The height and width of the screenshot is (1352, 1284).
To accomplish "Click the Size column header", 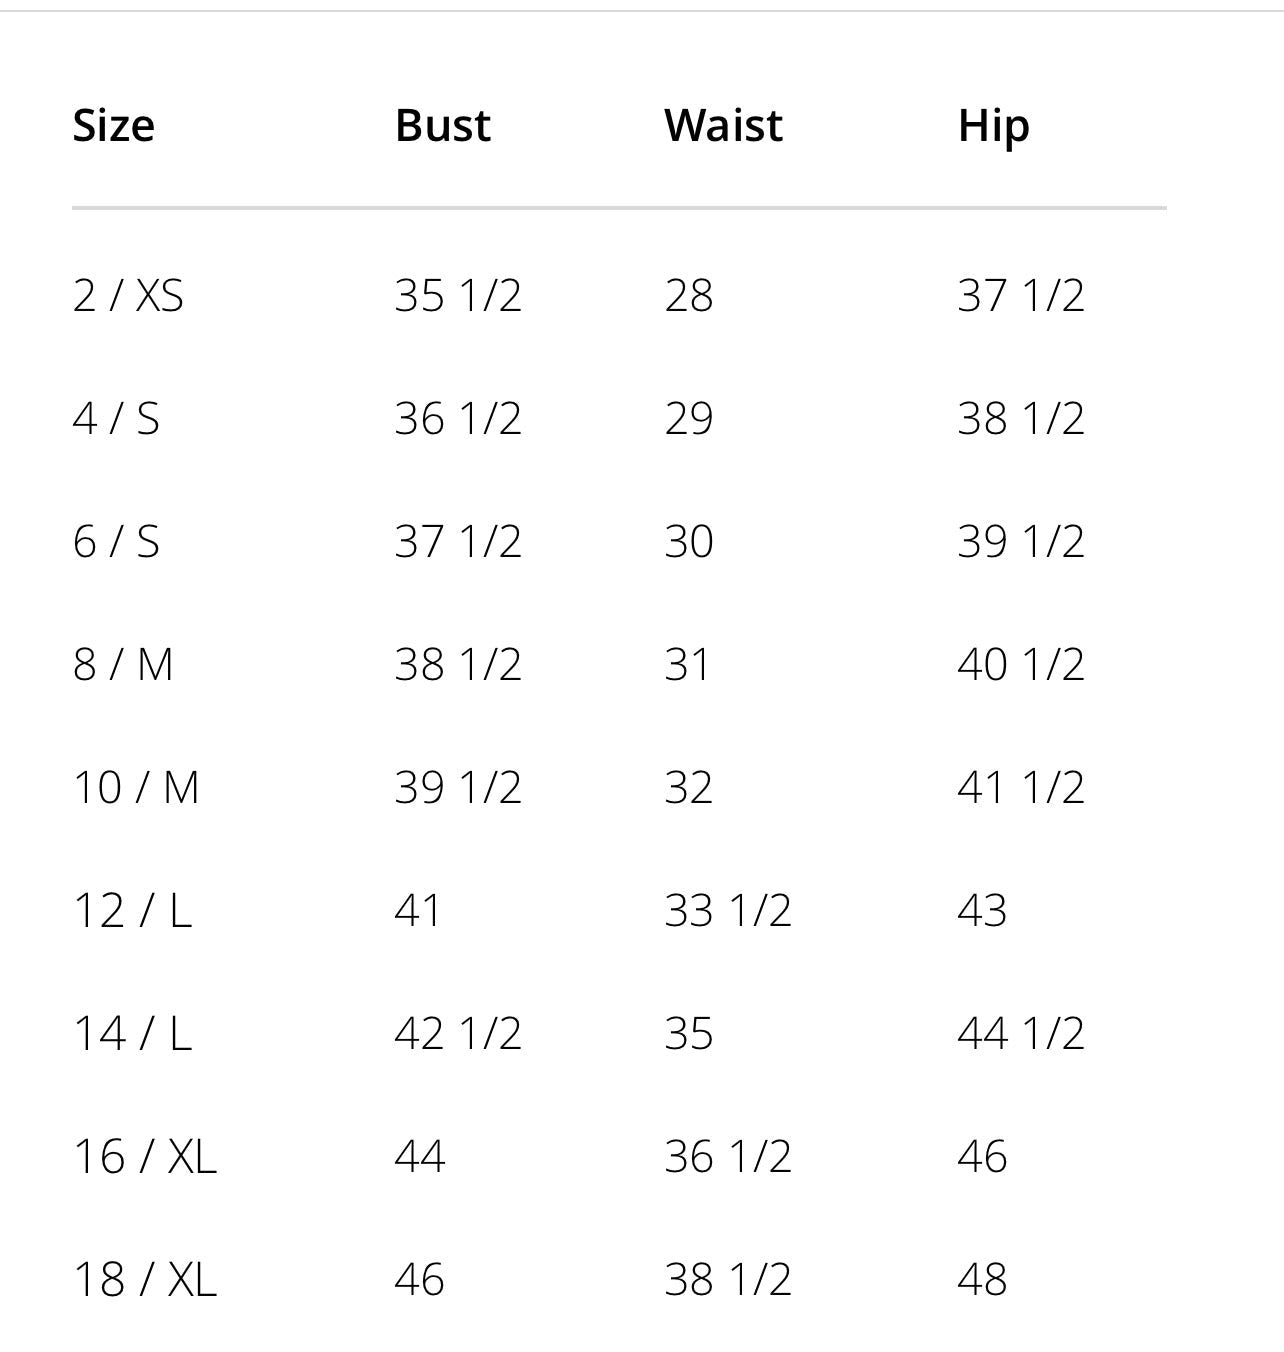I will [113, 126].
